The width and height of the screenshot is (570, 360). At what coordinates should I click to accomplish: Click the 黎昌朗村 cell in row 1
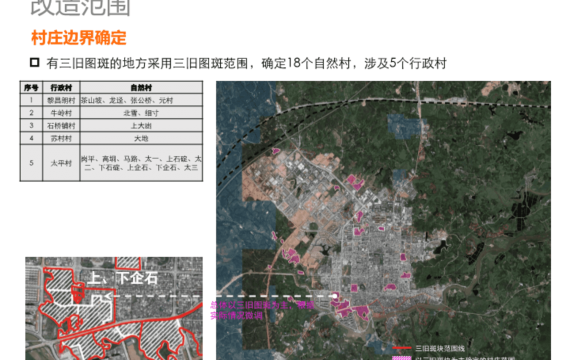61,100
